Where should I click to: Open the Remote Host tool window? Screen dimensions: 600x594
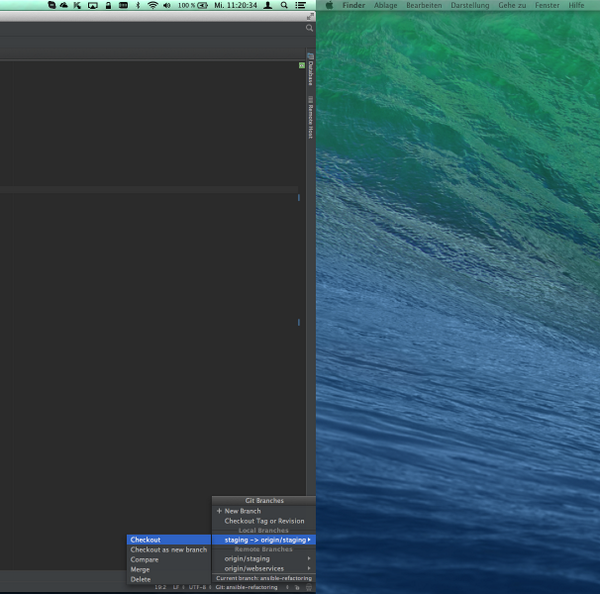tap(311, 117)
